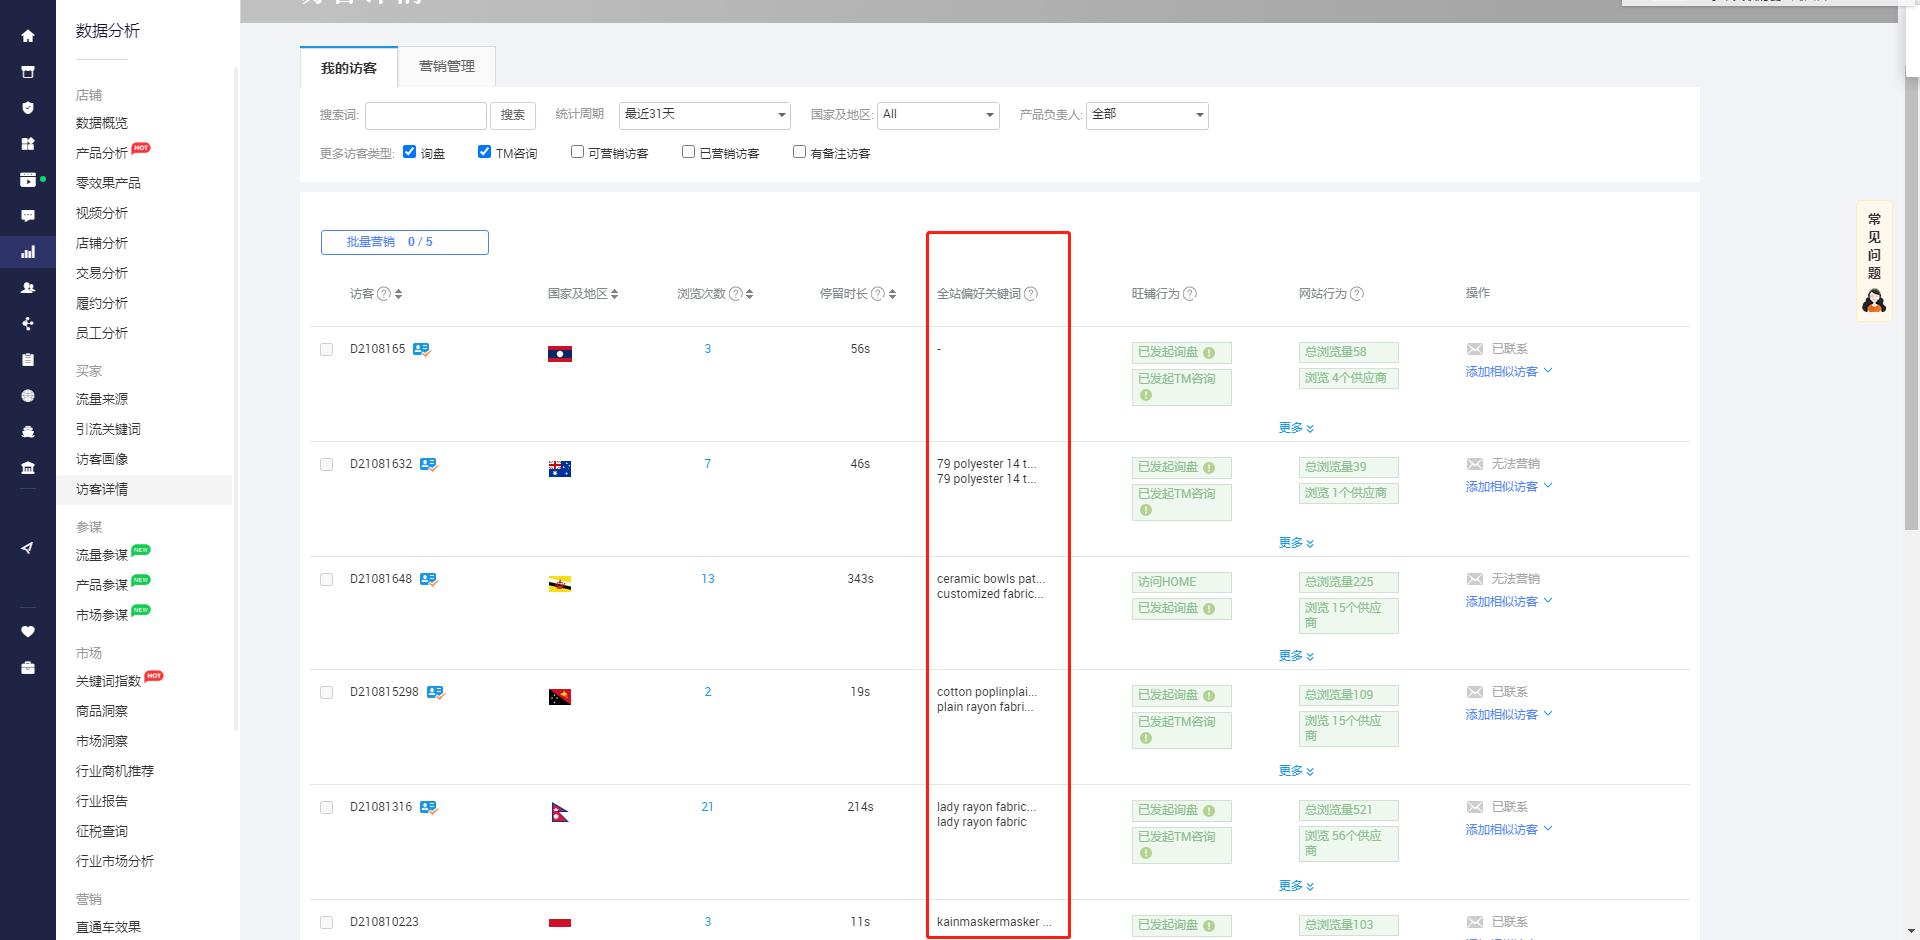Open the 统计周期 最近31天 dropdown
The height and width of the screenshot is (940, 1920).
pyautogui.click(x=704, y=115)
